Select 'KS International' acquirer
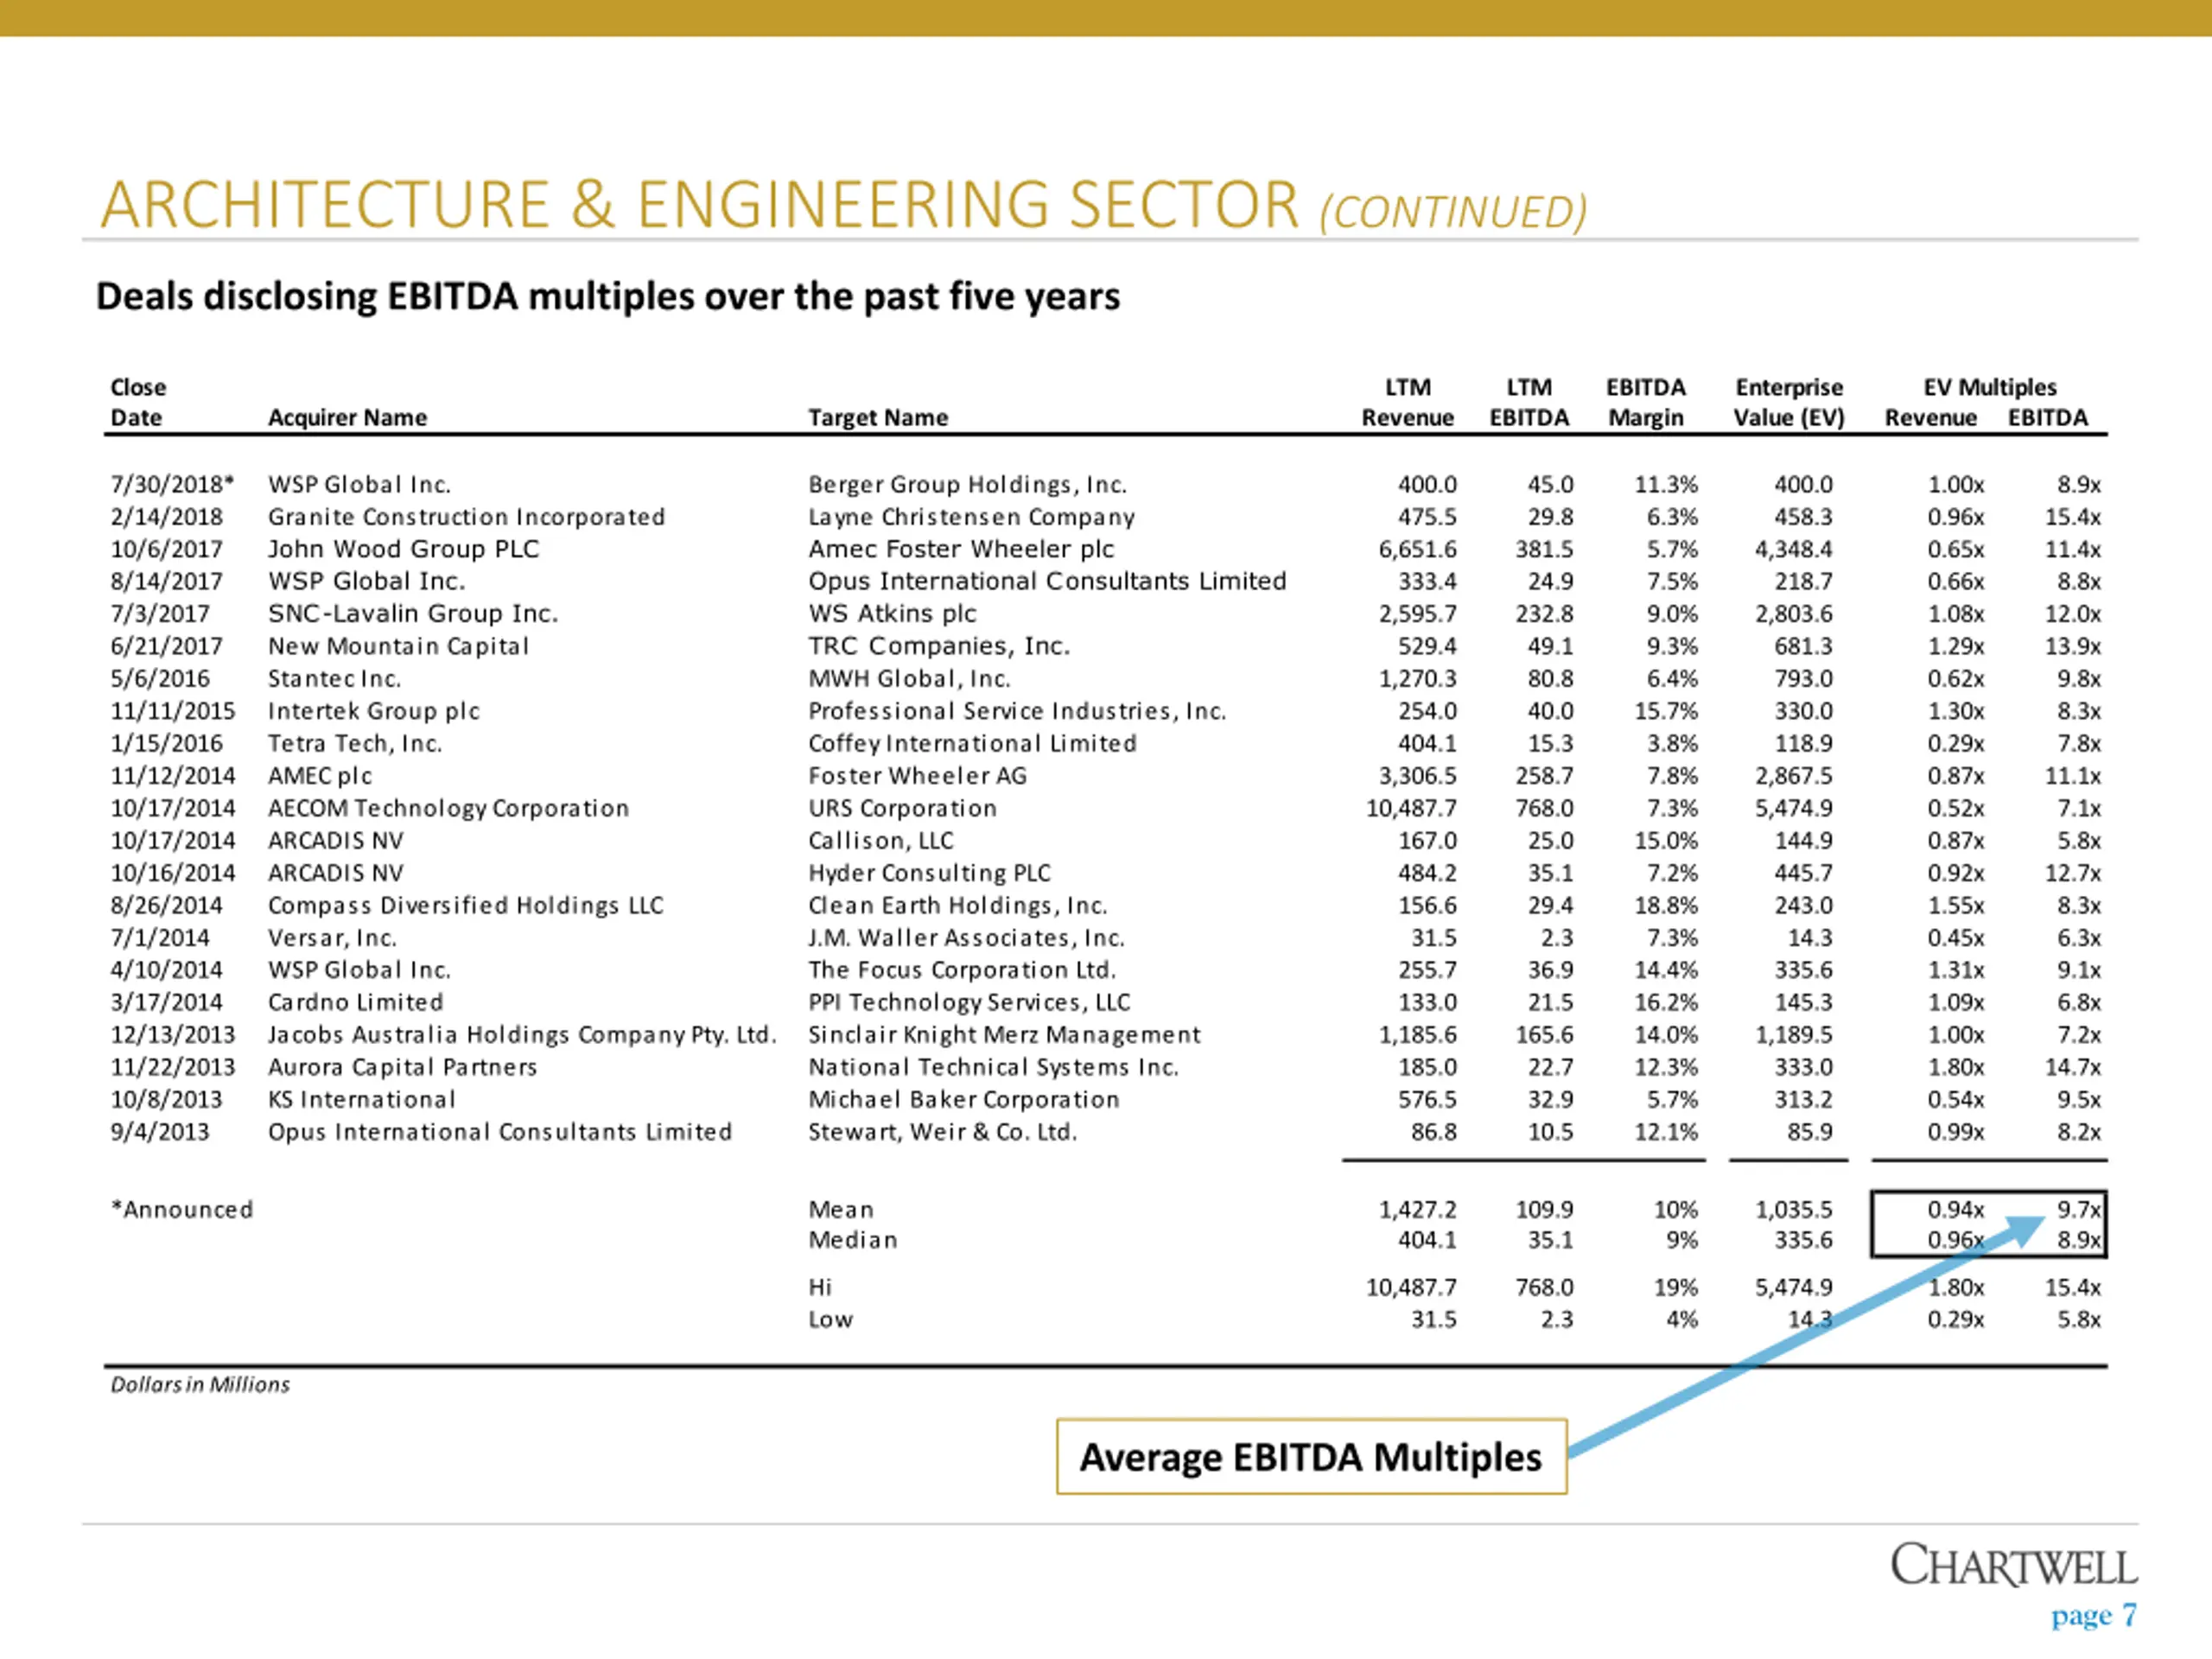2212x1659 pixels. click(361, 1100)
